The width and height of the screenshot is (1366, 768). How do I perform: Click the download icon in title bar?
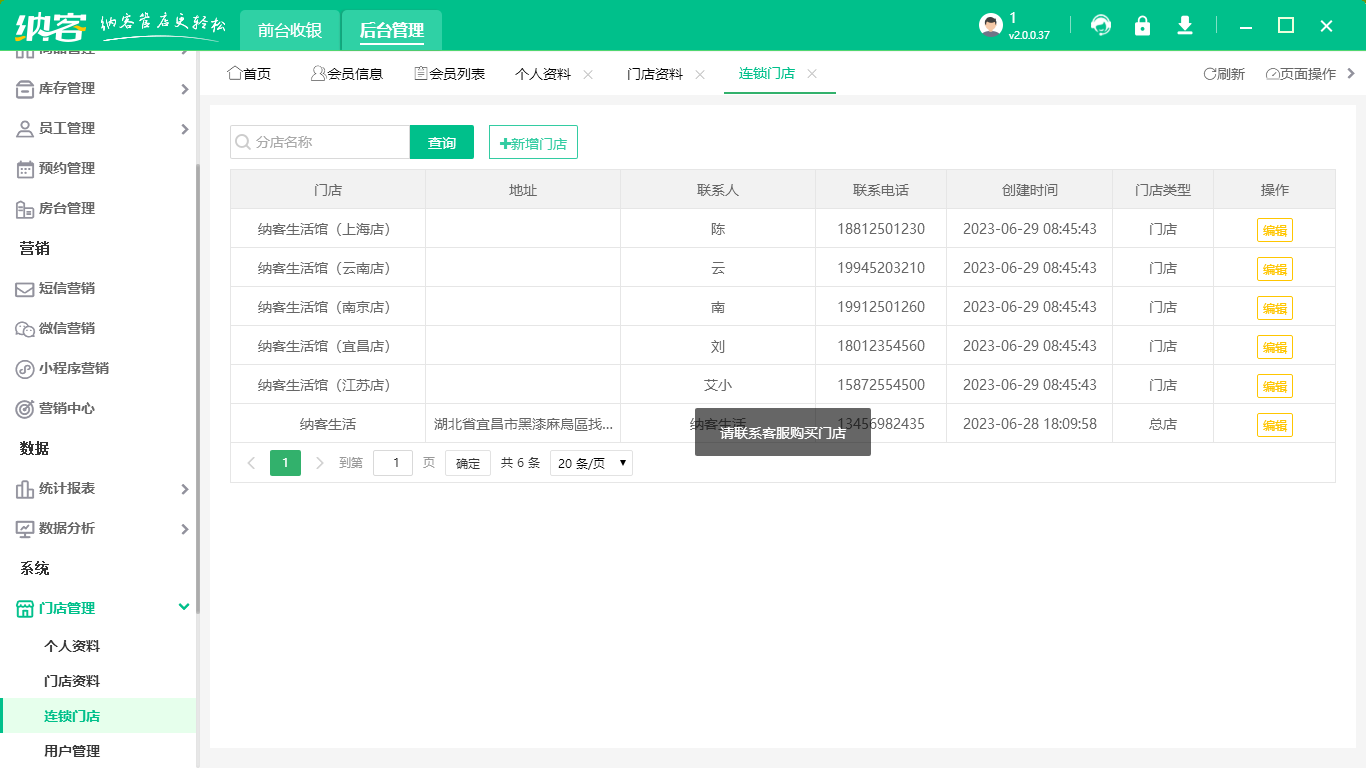coord(1185,26)
